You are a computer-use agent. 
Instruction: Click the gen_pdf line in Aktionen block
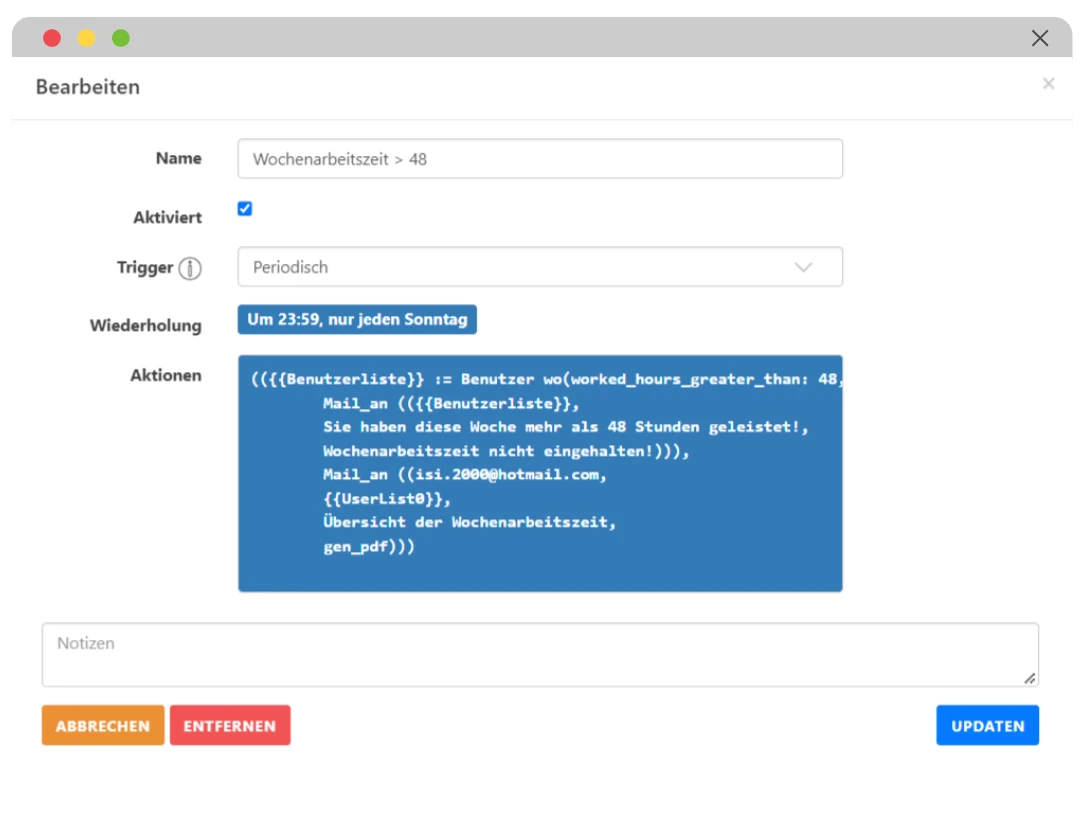click(368, 547)
